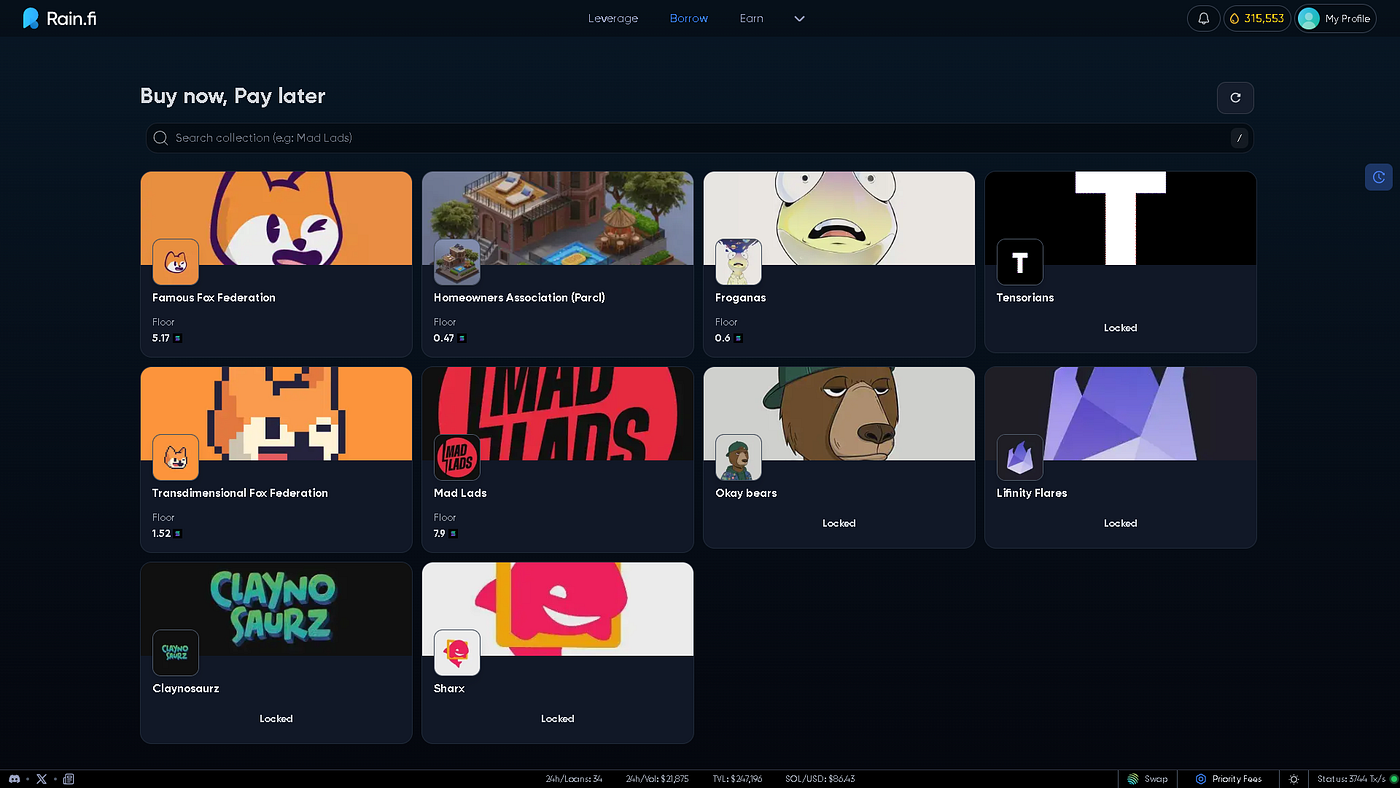Refresh the Buy now, Pay later list
The image size is (1400, 788).
(x=1235, y=97)
